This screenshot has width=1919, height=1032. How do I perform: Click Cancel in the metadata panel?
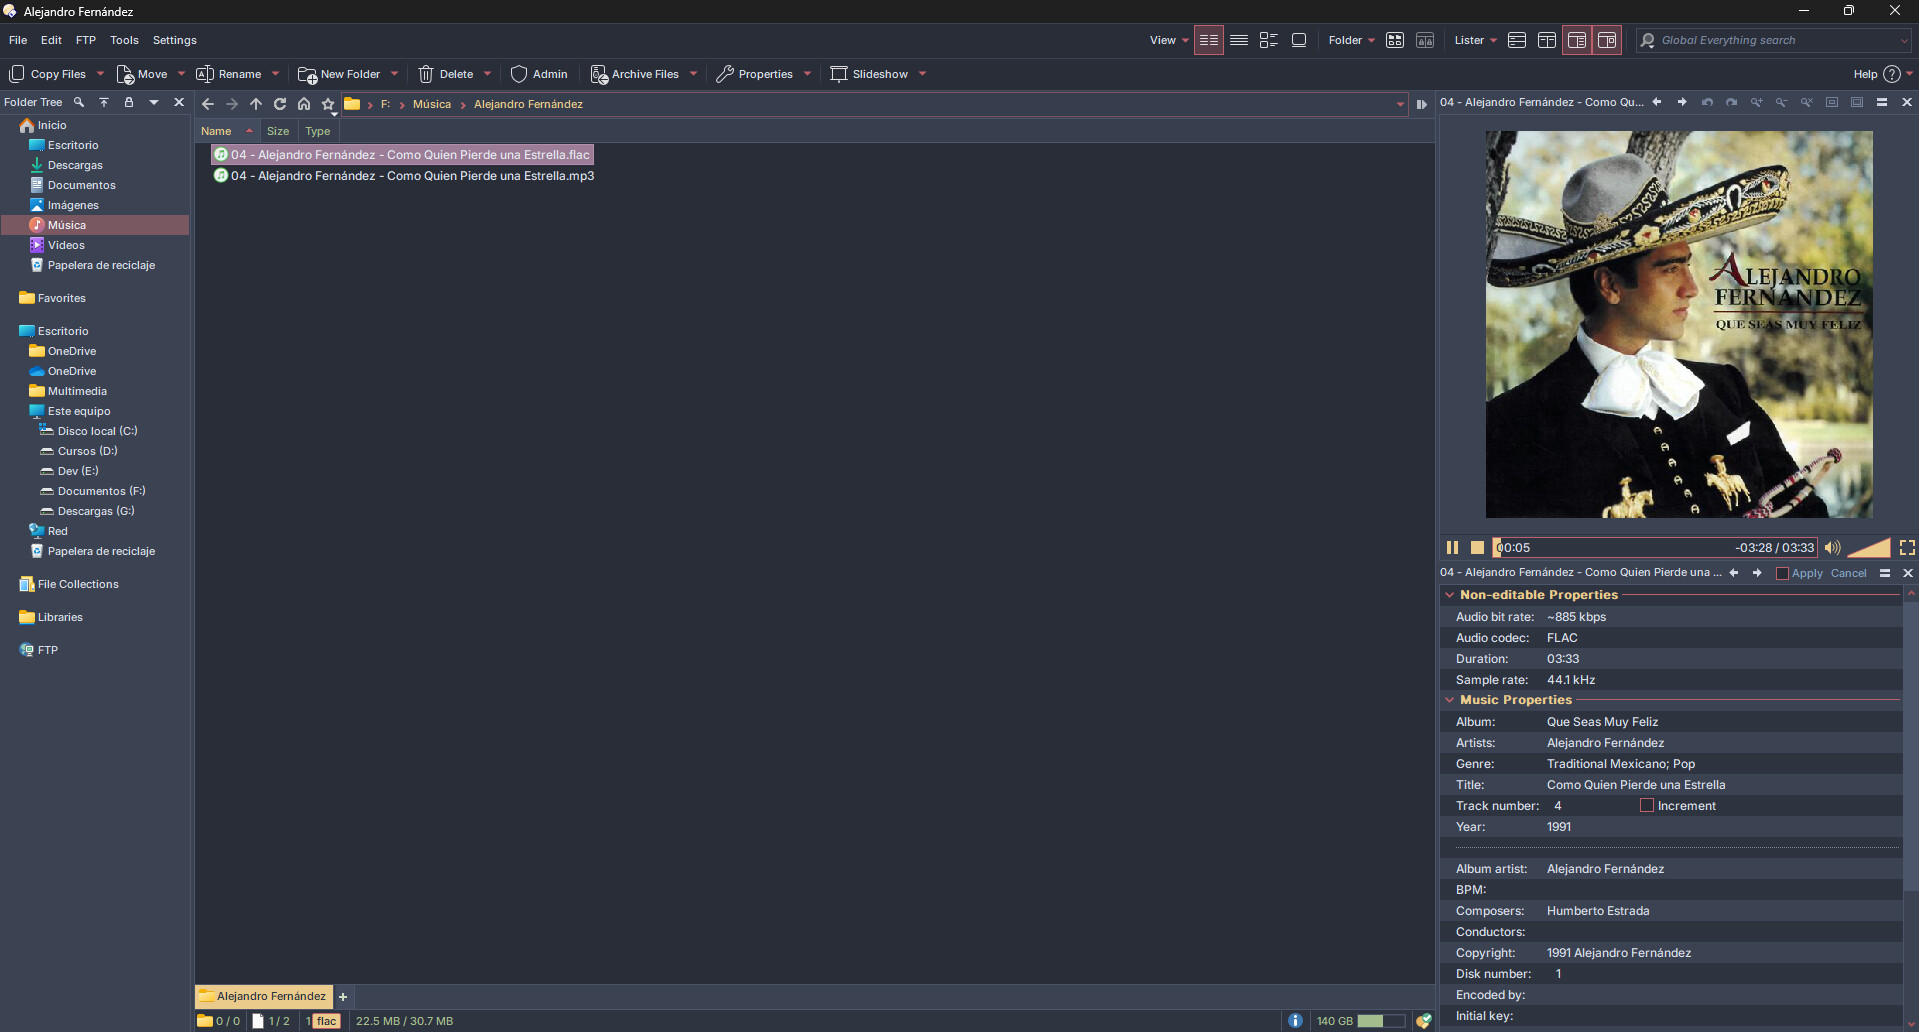pyautogui.click(x=1848, y=573)
